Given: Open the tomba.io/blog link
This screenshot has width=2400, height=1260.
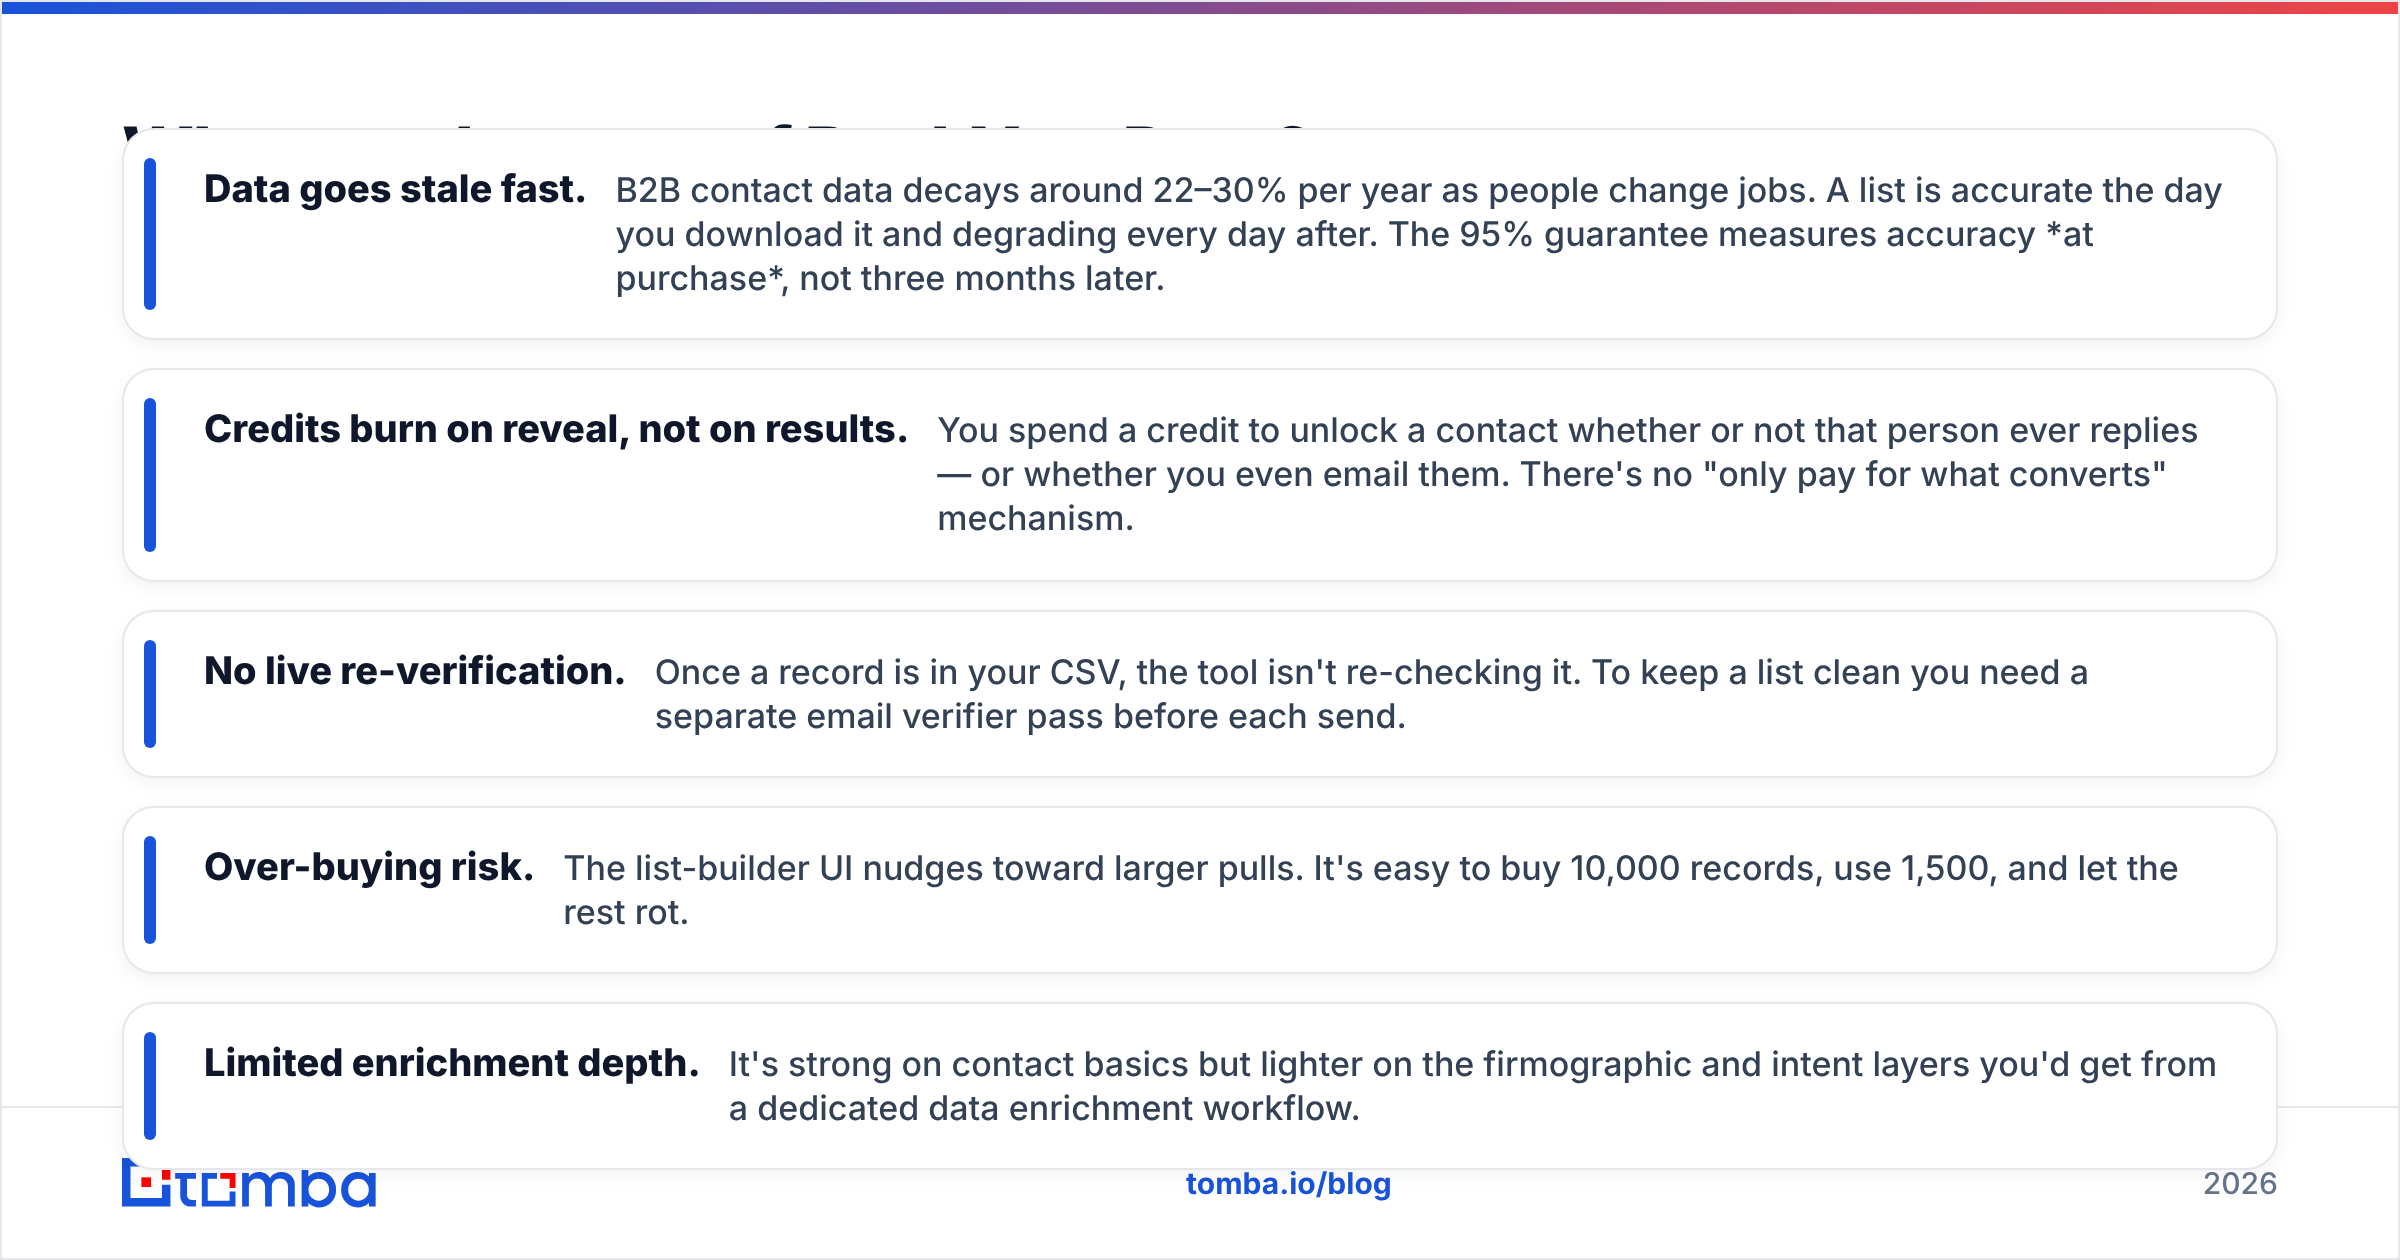Looking at the screenshot, I should pos(1288,1184).
